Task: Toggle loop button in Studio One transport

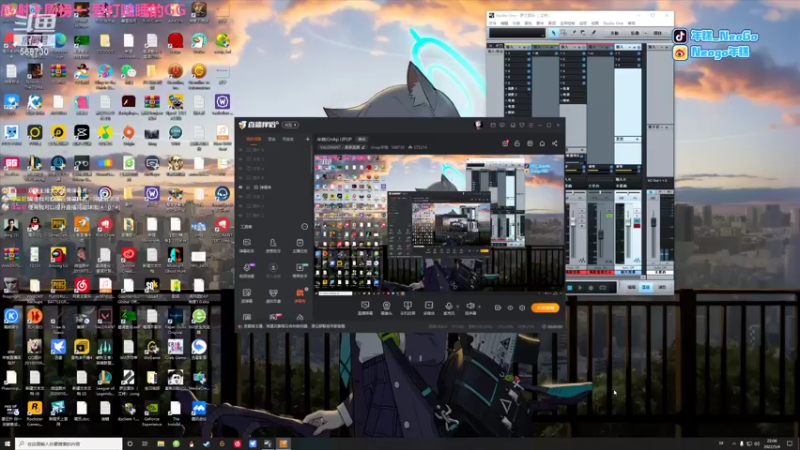Action: tap(603, 288)
